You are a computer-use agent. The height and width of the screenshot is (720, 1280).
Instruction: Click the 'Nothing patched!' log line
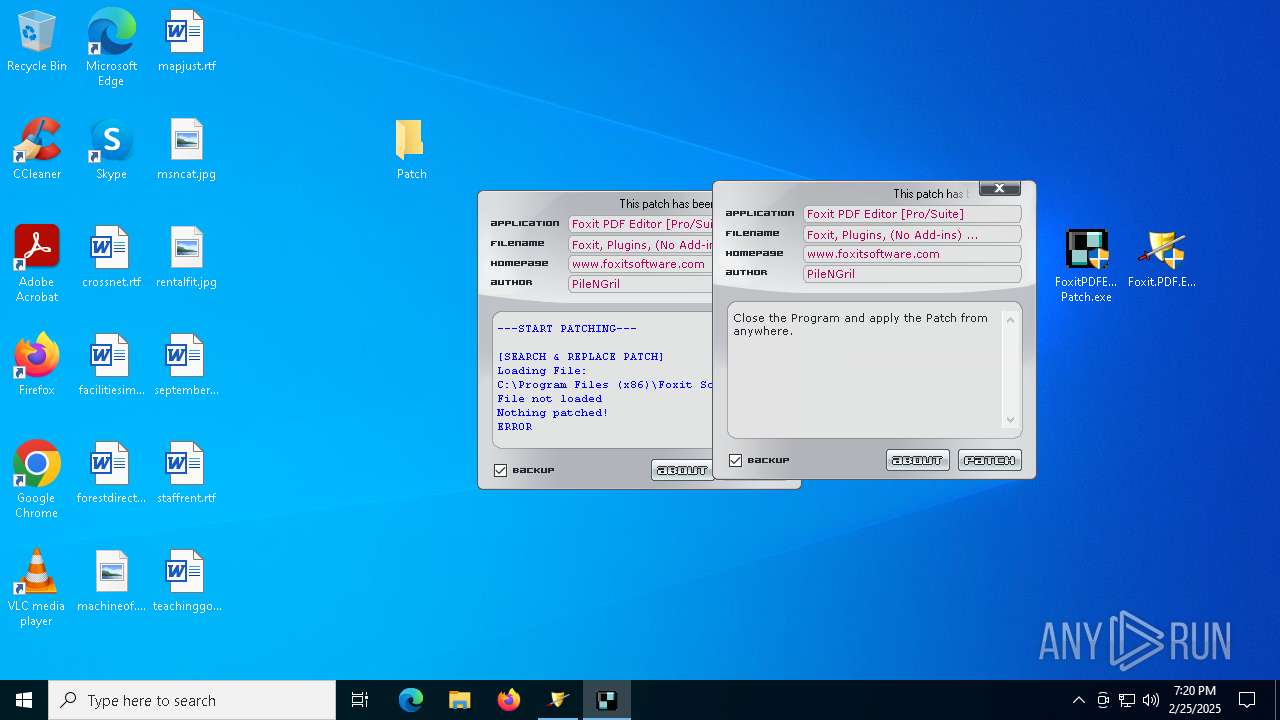[x=552, y=412]
